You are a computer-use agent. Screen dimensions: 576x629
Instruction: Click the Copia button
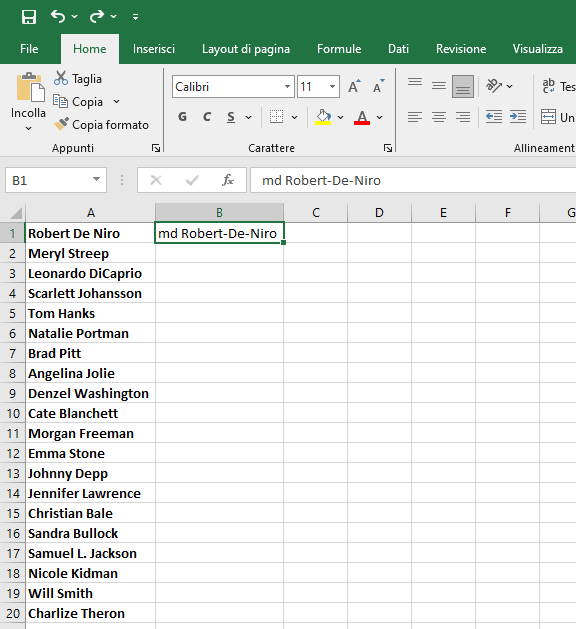pos(78,101)
